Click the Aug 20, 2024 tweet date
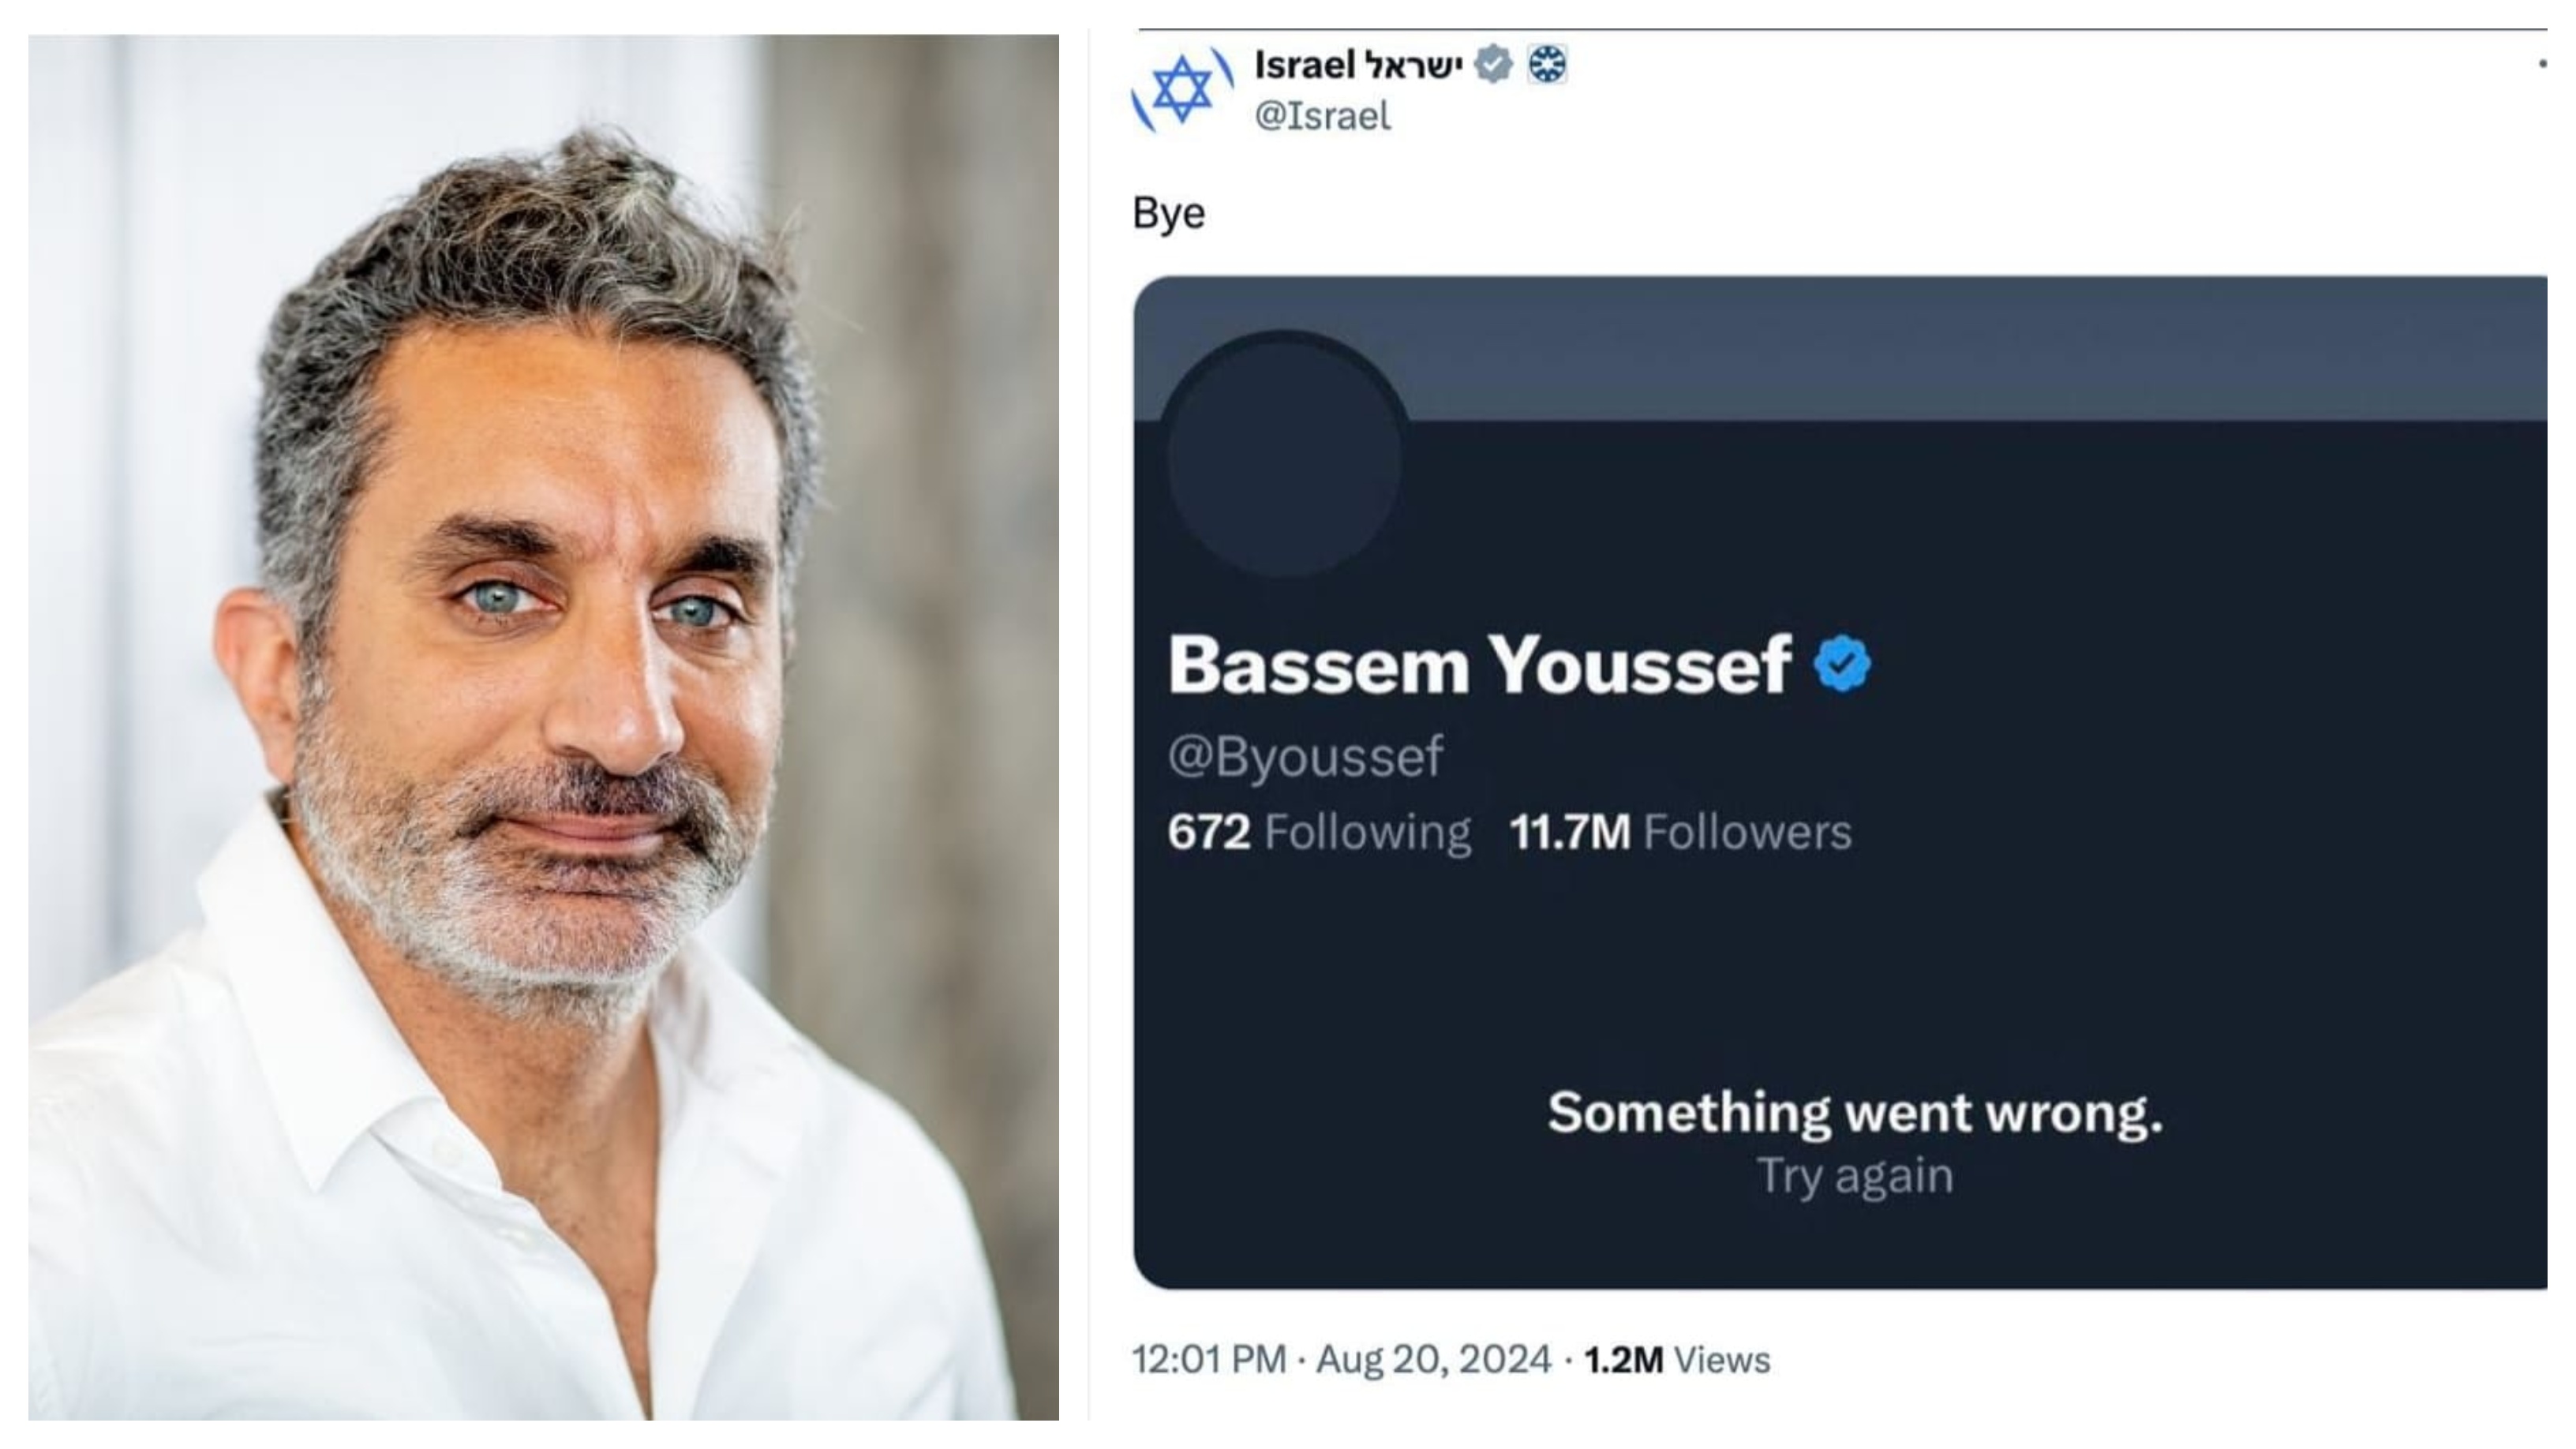Viewport: 2576px width, 1449px height. [1433, 1360]
